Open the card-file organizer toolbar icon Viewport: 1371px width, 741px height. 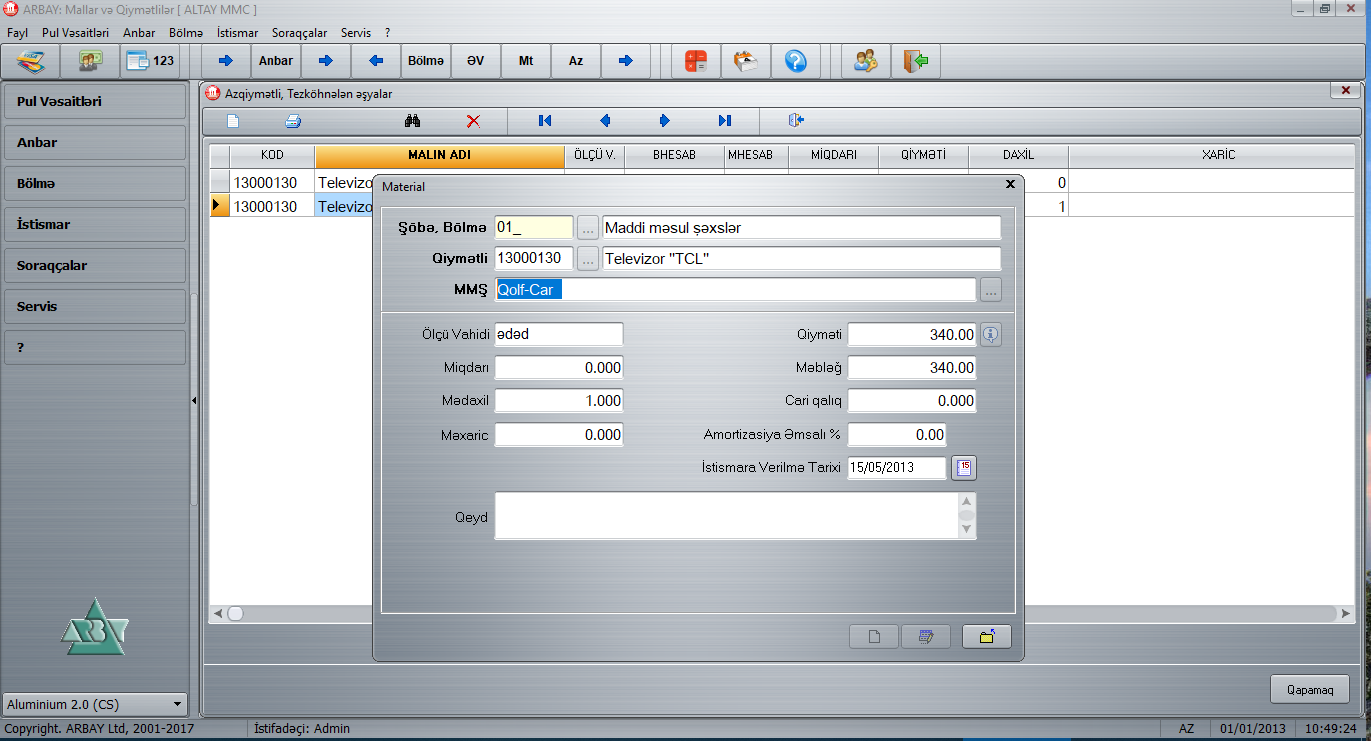(x=746, y=61)
